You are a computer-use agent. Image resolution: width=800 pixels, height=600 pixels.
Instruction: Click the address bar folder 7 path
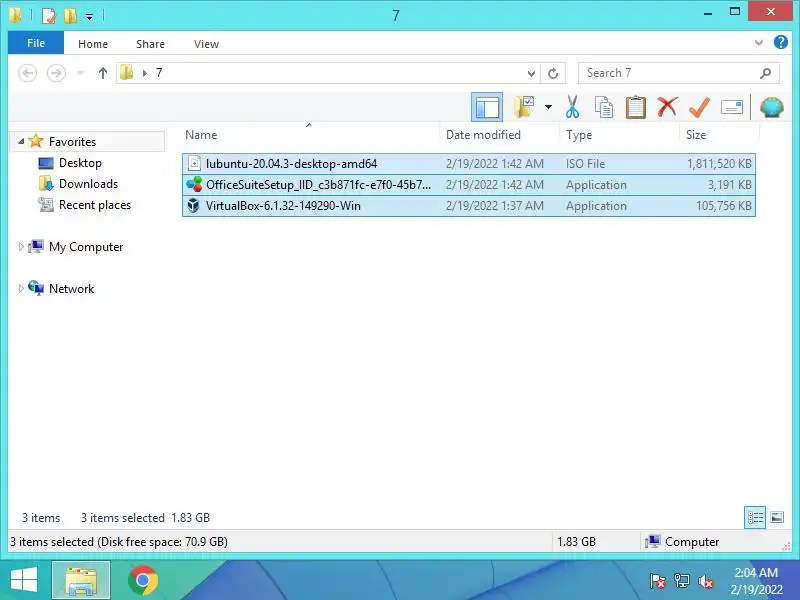pyautogui.click(x=159, y=73)
